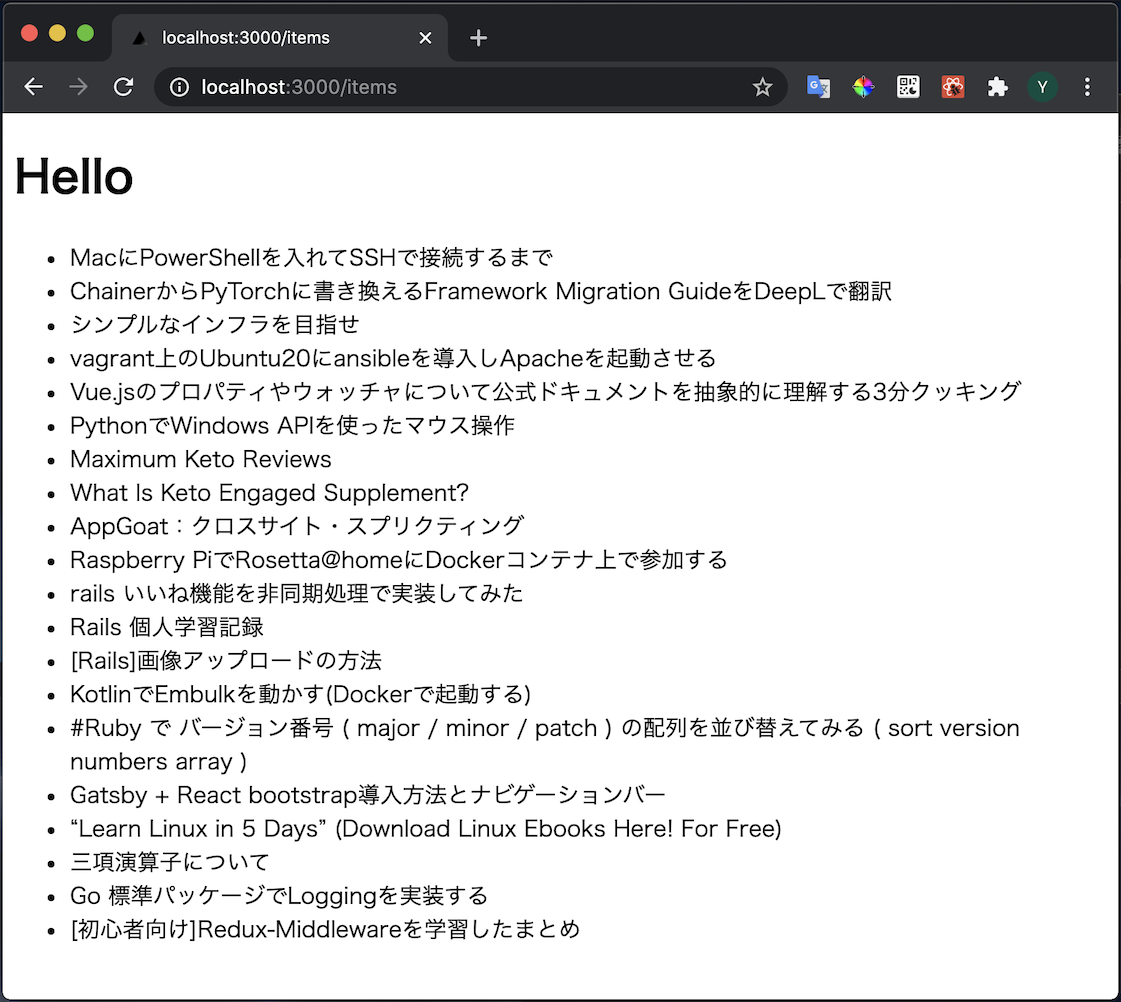Click "[Rails]画像アップロードの方法" item
Viewport: 1121px width, 1002px height.
[x=226, y=660]
